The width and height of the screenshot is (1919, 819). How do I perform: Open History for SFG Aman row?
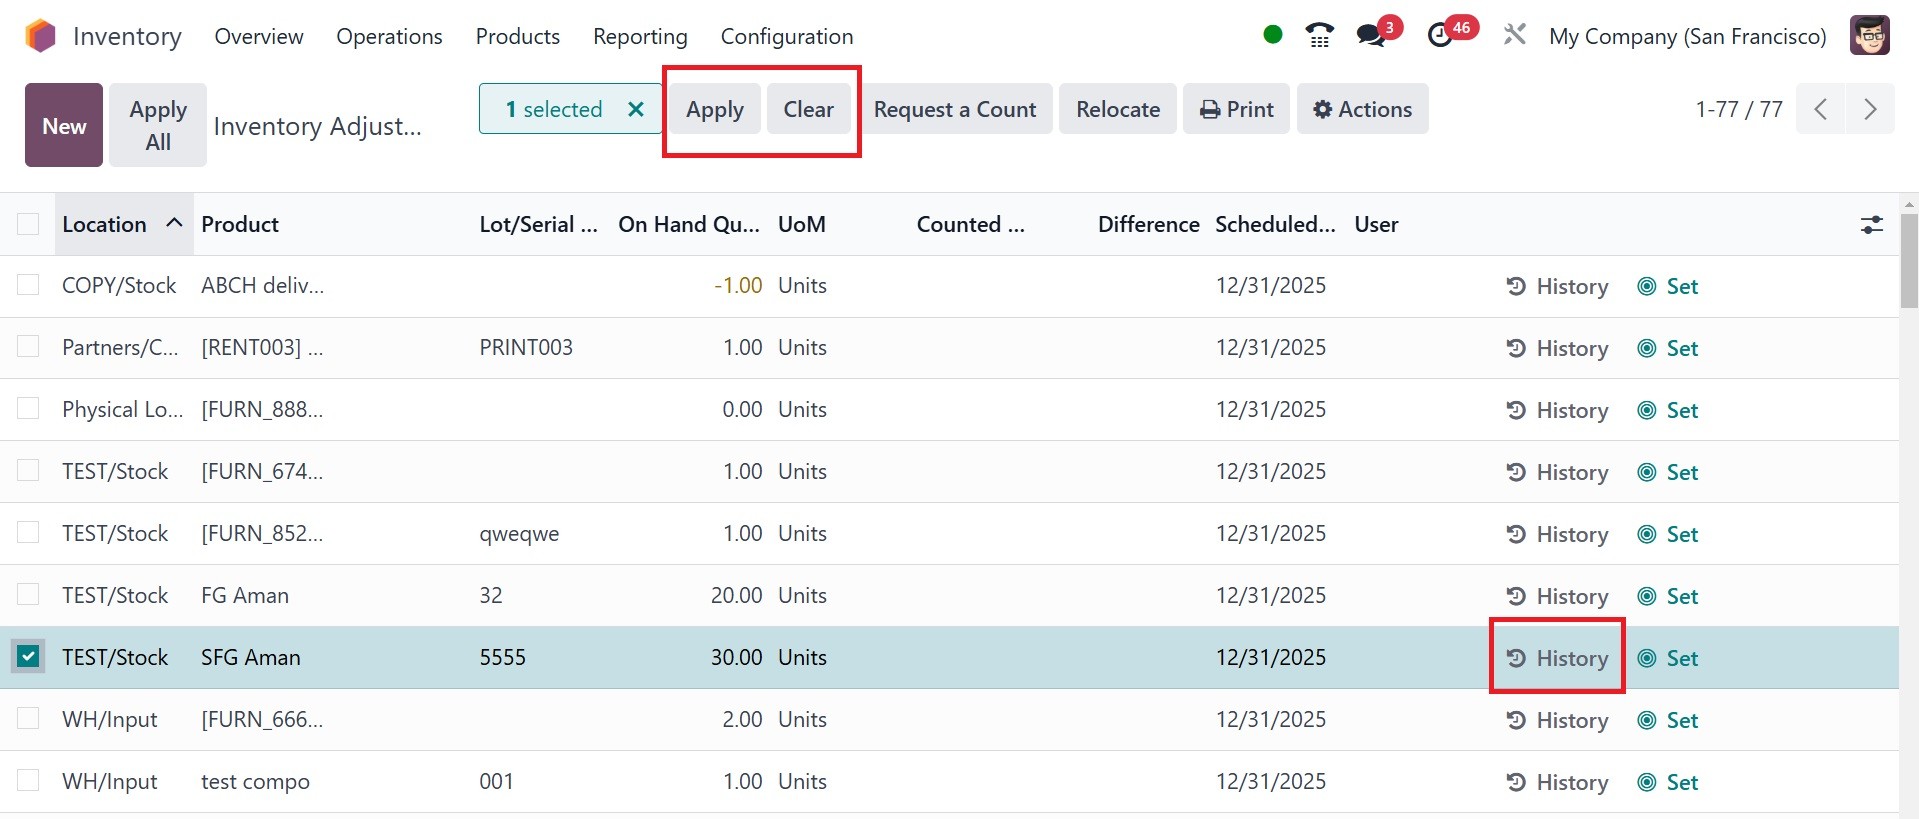pyautogui.click(x=1557, y=658)
